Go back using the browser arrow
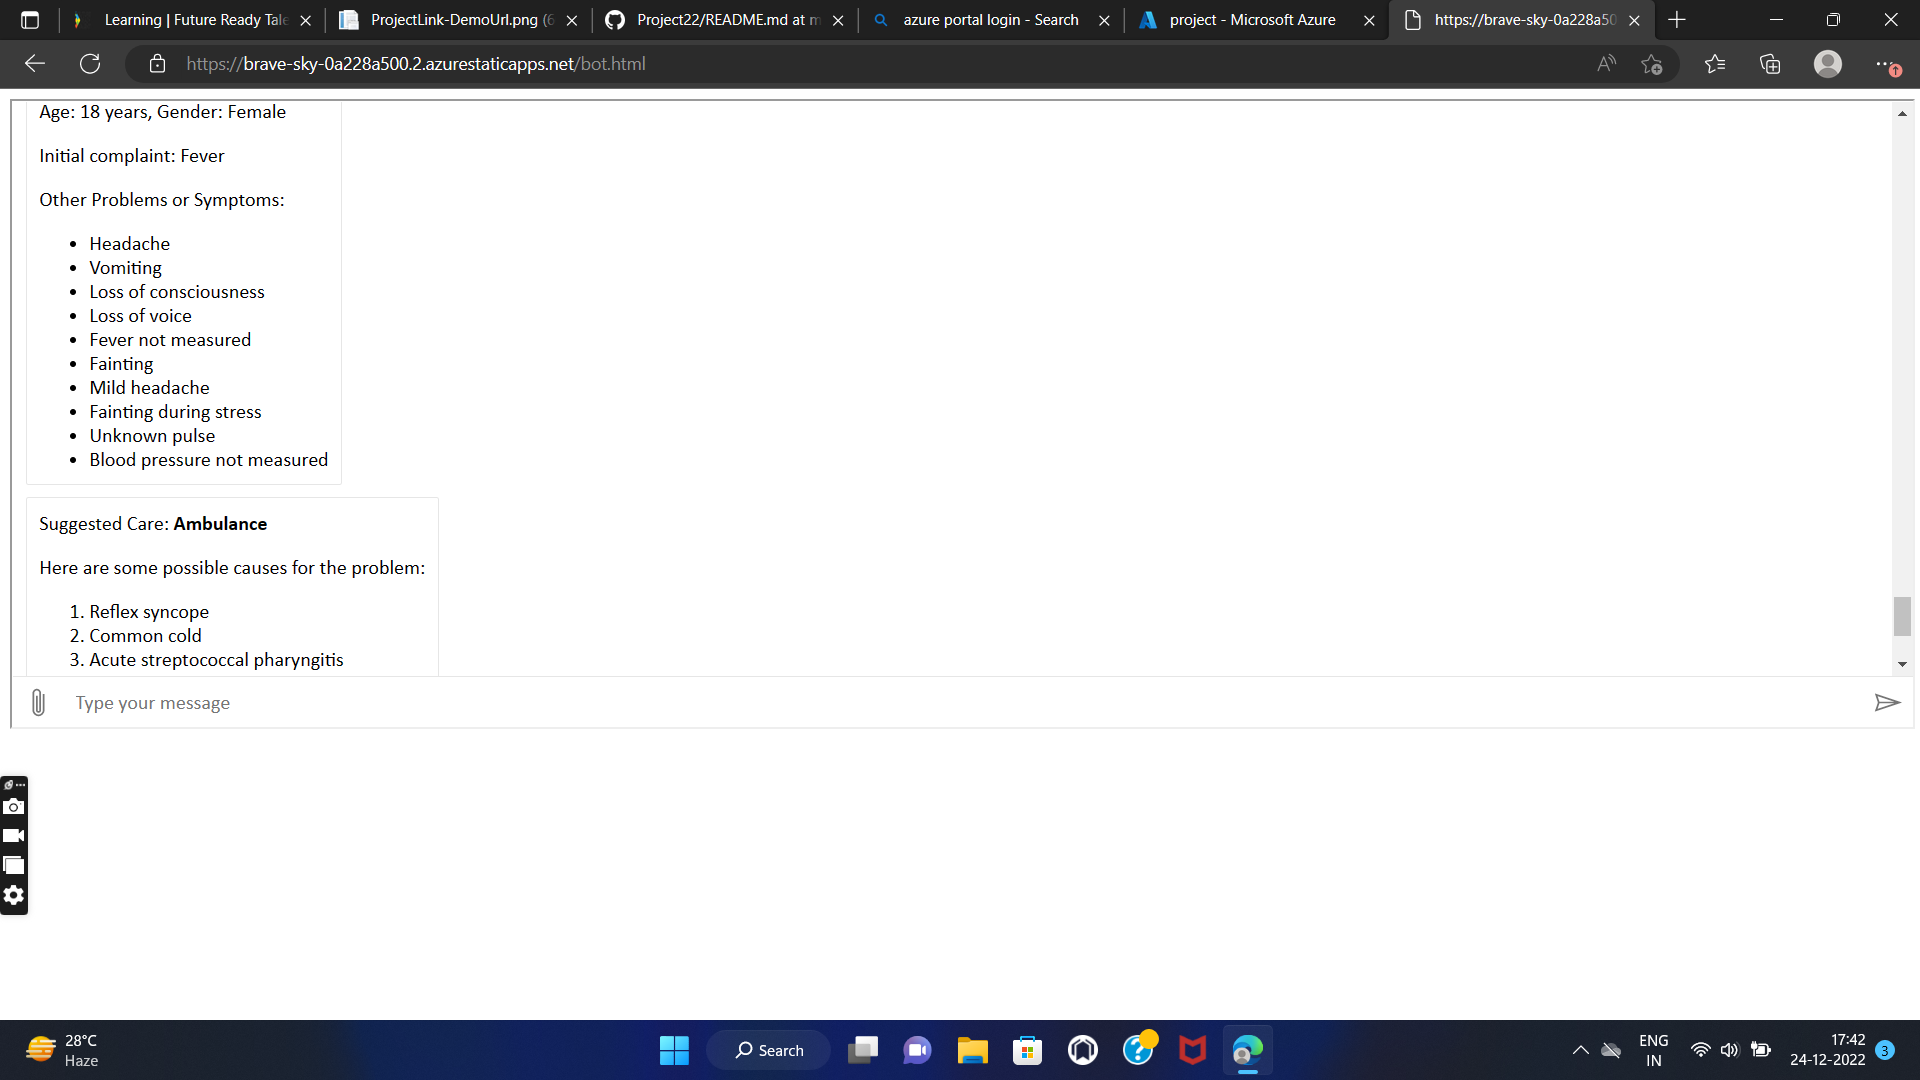The height and width of the screenshot is (1080, 1920). (35, 64)
